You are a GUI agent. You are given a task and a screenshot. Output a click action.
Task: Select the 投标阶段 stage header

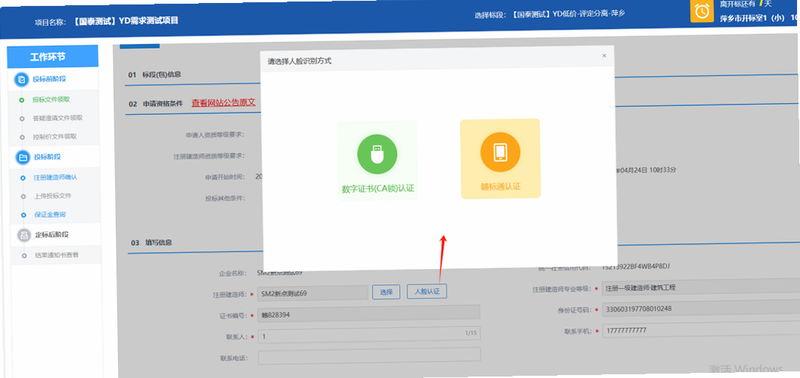[x=47, y=157]
